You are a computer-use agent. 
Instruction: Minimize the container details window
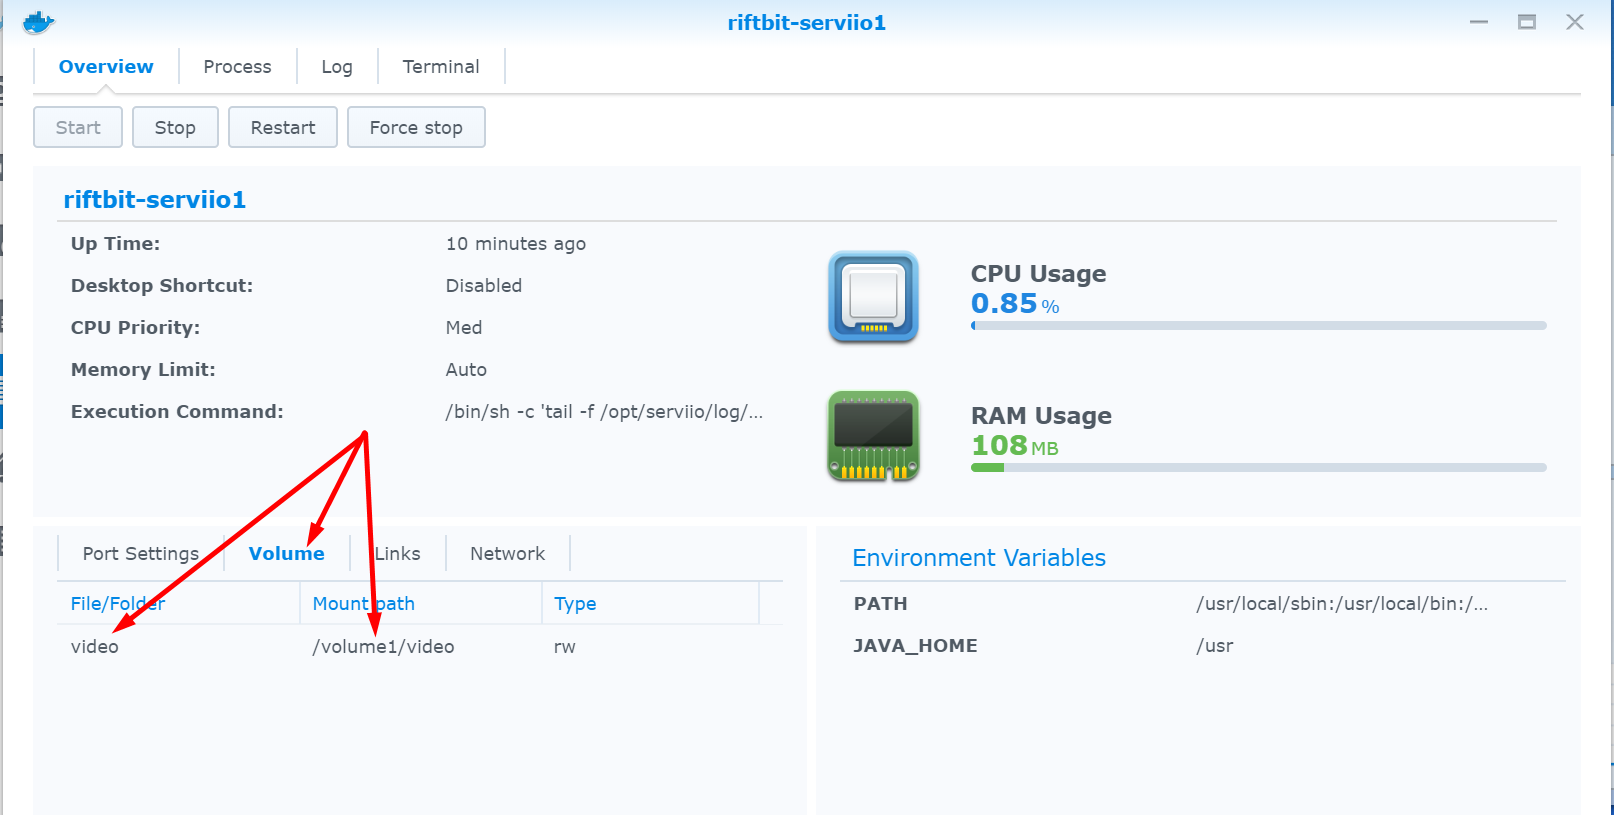pyautogui.click(x=1479, y=22)
